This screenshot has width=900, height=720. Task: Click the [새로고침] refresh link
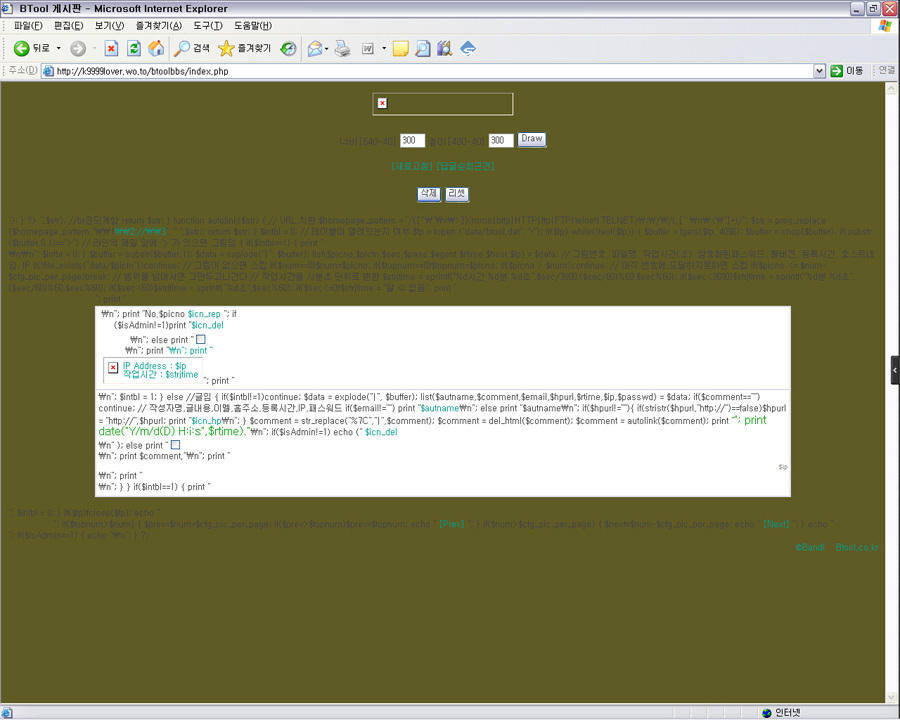tap(413, 166)
